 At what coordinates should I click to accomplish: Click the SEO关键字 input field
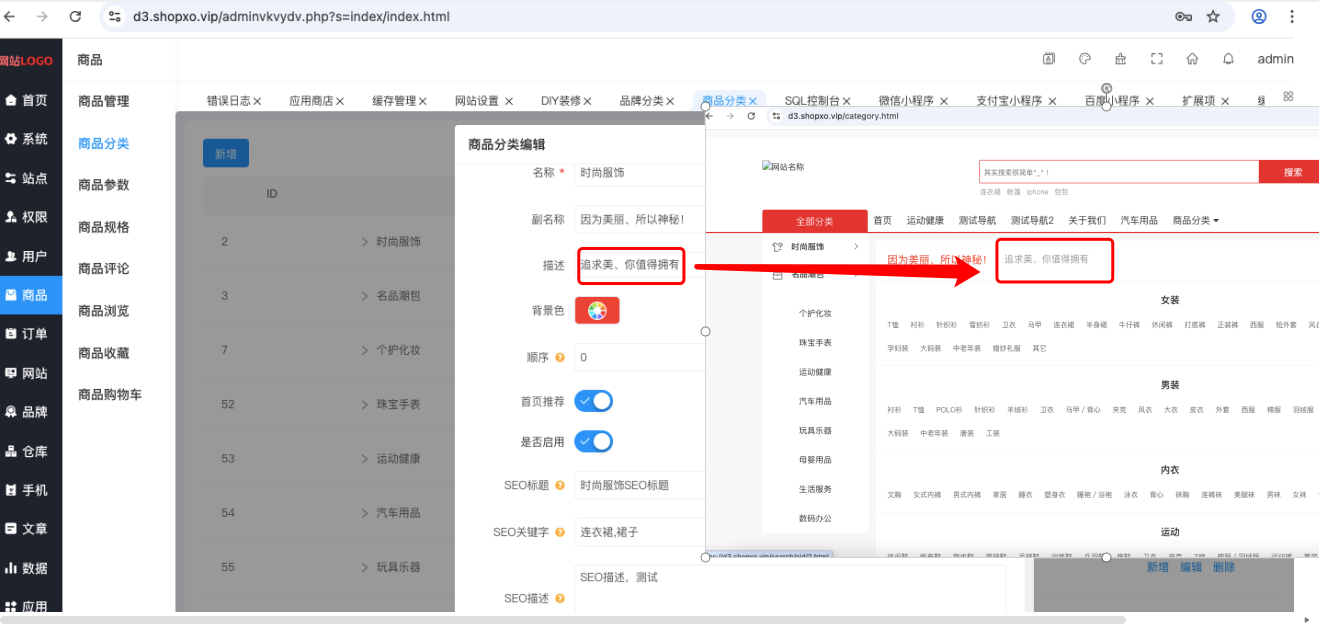640,532
